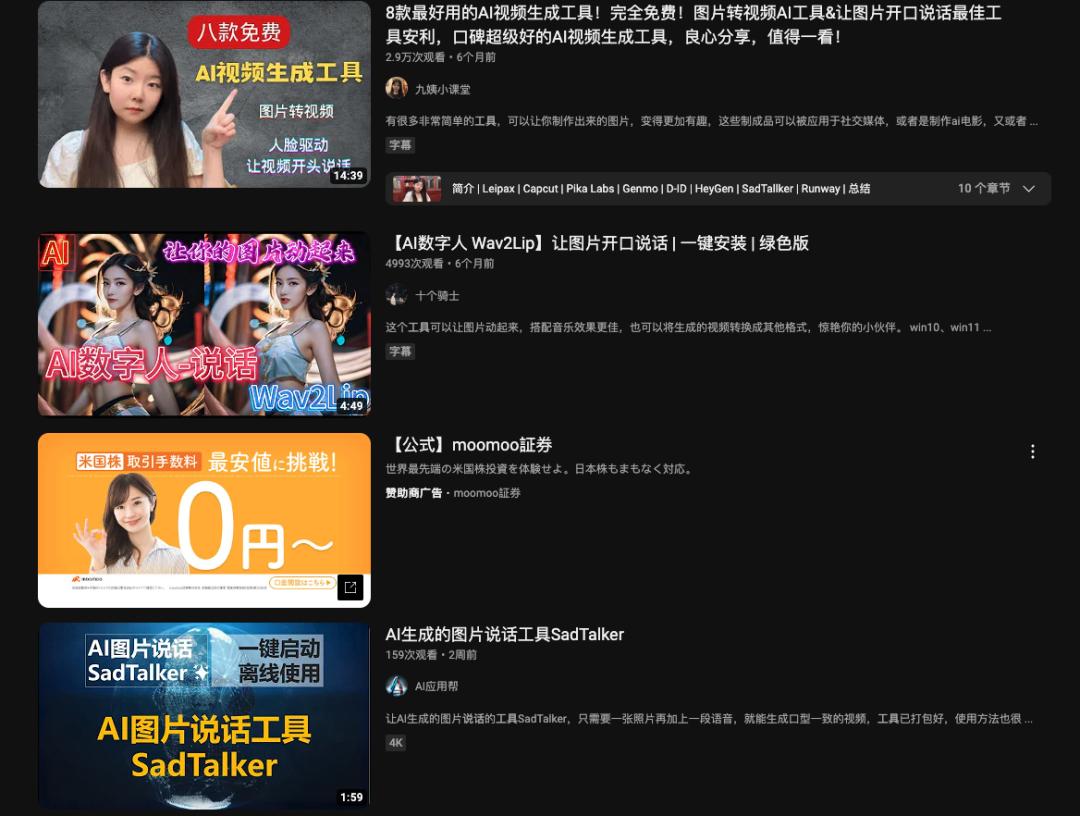Open the Wav2Lip AI数字人 video thumbnail
This screenshot has width=1080, height=816.
(x=204, y=324)
